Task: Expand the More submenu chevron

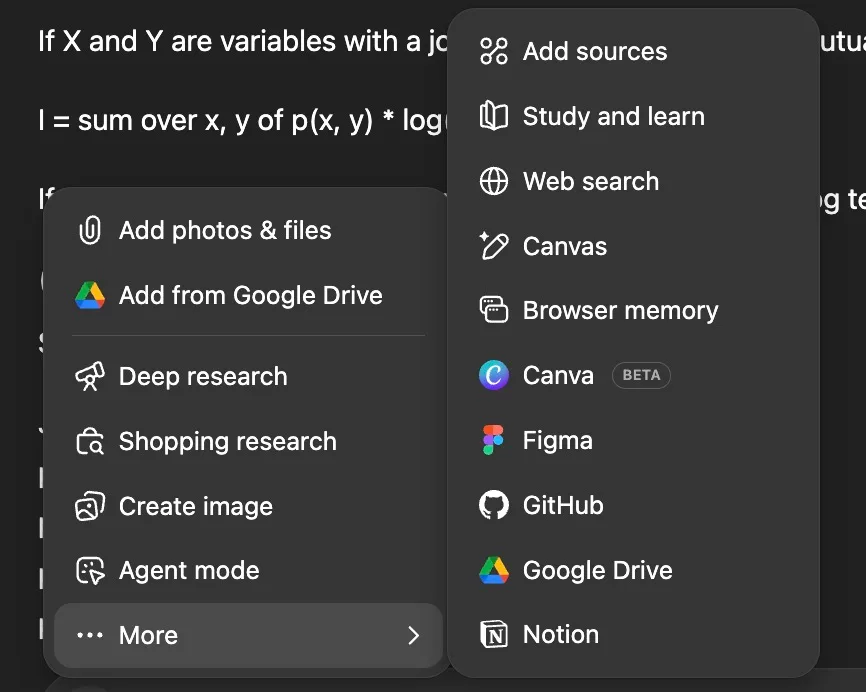Action: pyautogui.click(x=413, y=635)
